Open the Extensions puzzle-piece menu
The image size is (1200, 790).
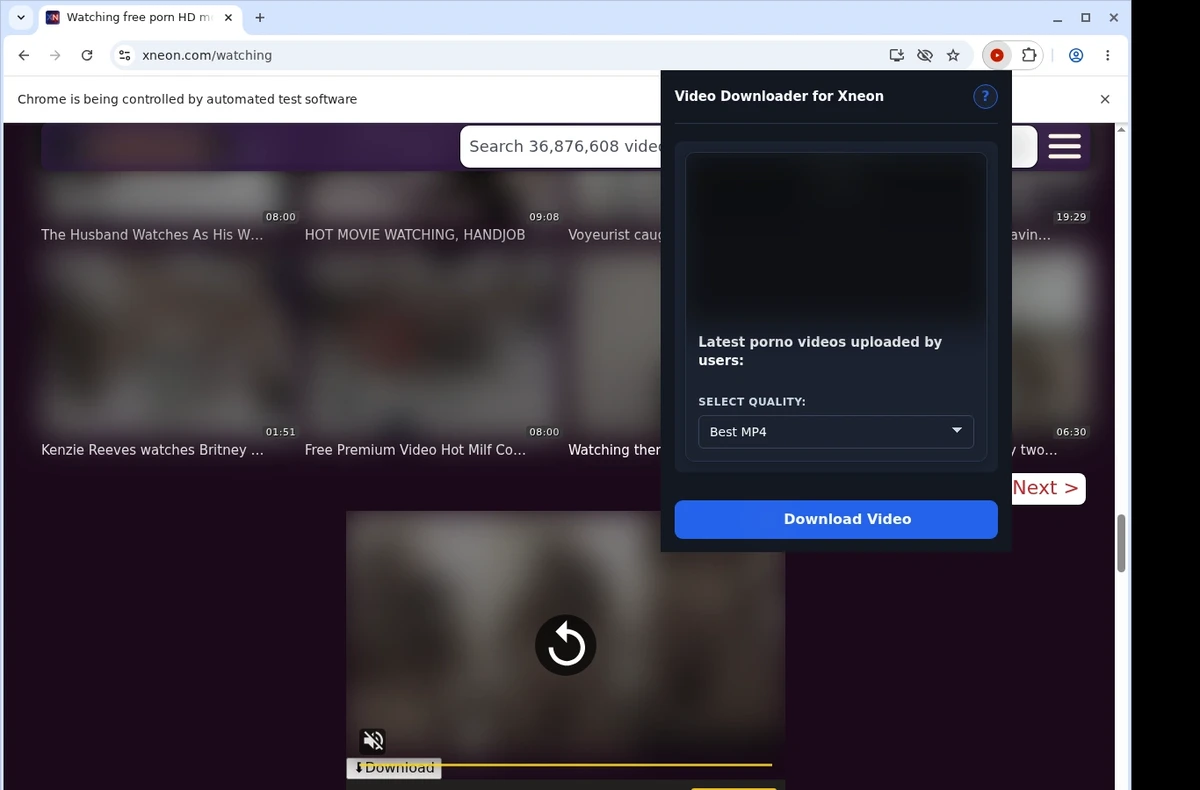click(x=1028, y=55)
